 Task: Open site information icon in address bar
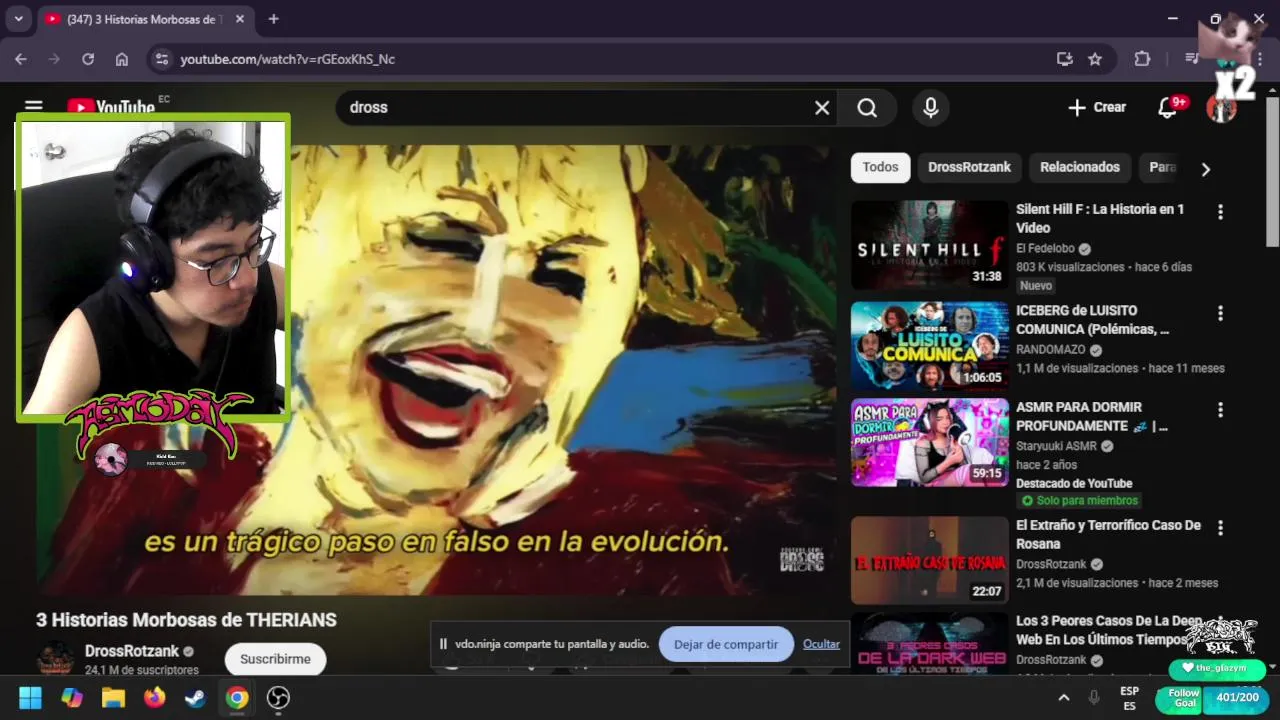point(163,59)
